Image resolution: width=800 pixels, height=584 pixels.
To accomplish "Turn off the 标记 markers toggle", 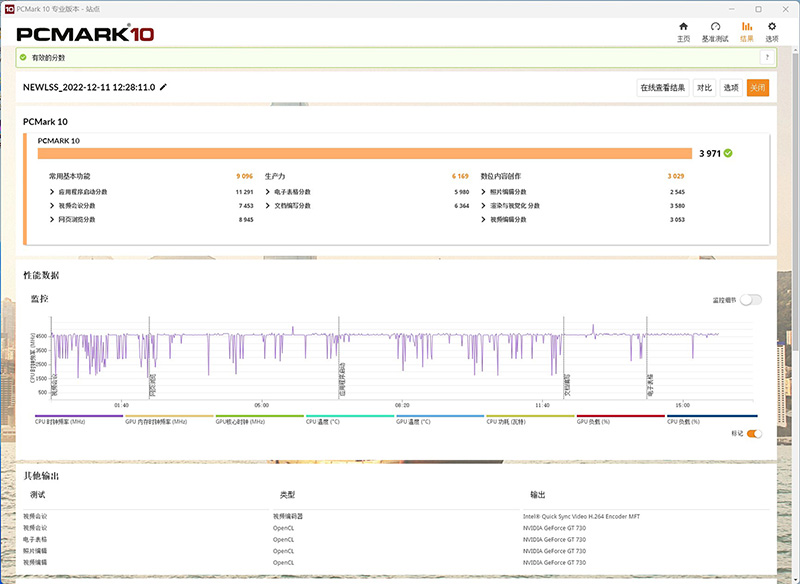I will [x=754, y=433].
